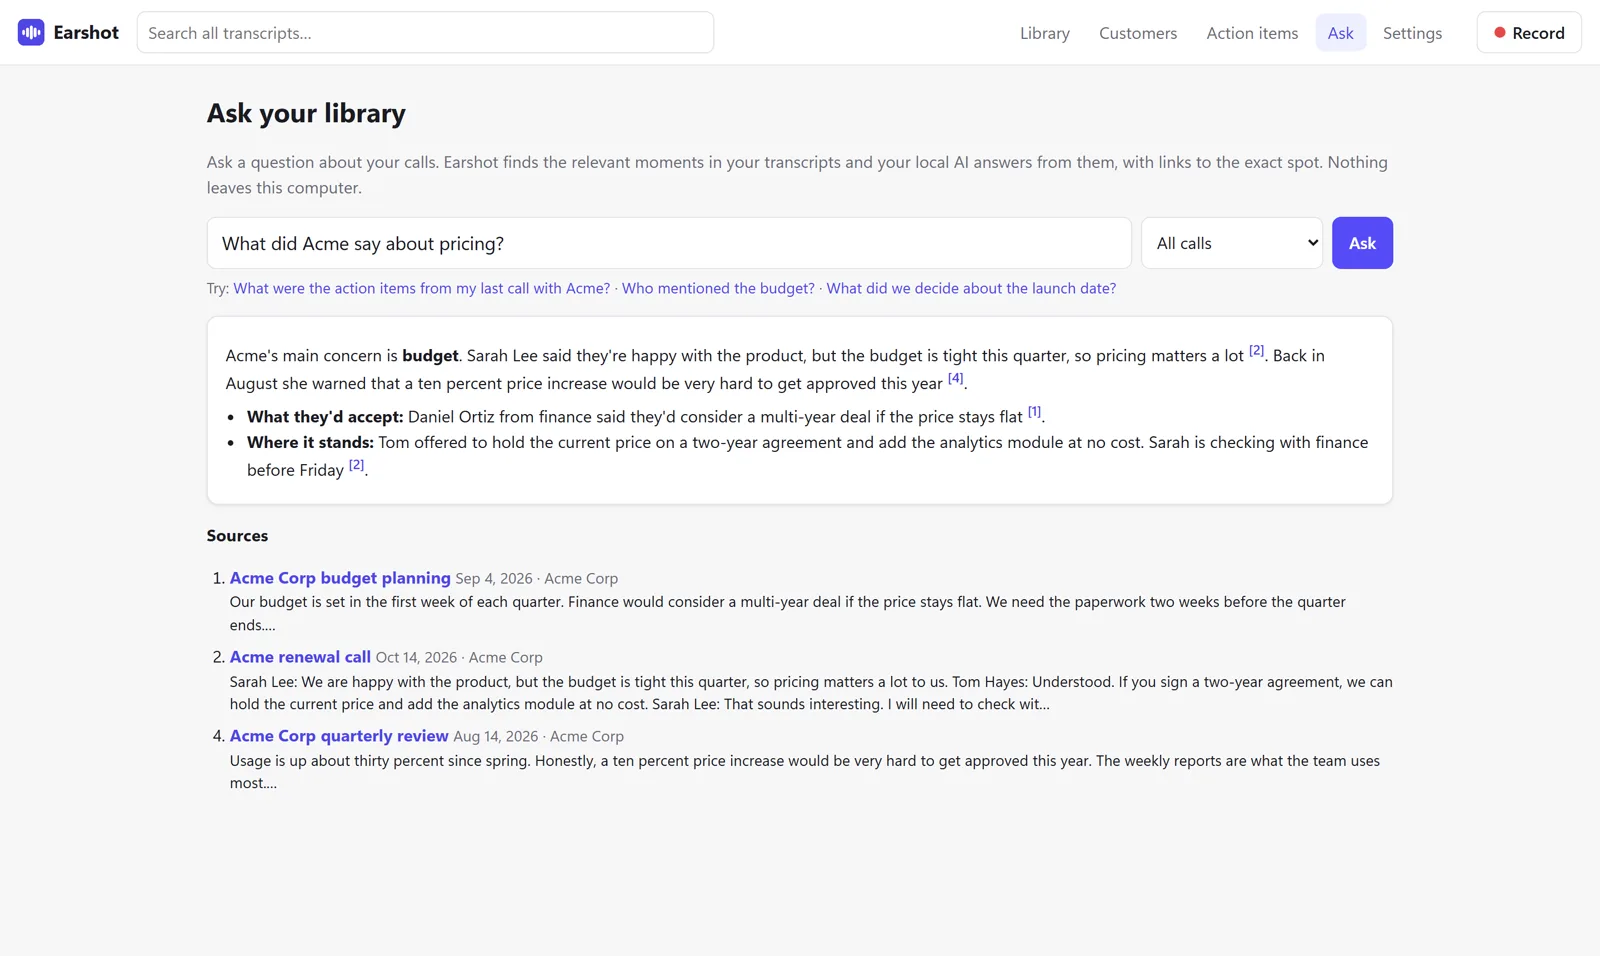Click the Earshot waveform logo icon
The image size is (1600, 956).
point(31,32)
